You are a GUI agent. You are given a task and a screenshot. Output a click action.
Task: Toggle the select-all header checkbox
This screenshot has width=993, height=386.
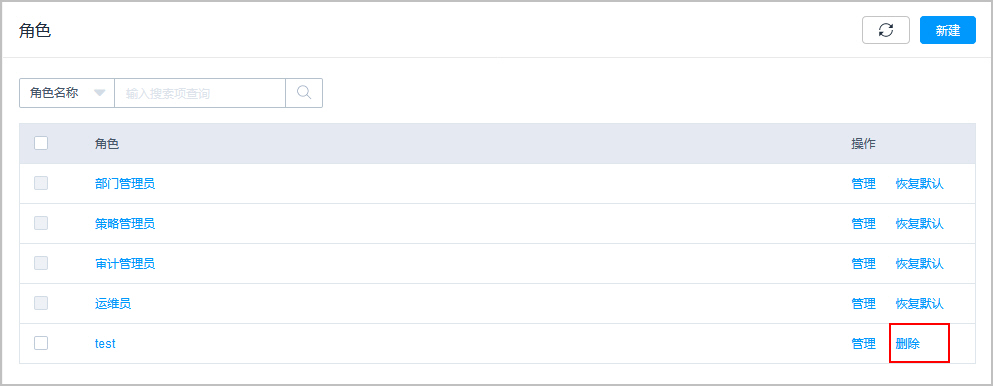click(41, 144)
